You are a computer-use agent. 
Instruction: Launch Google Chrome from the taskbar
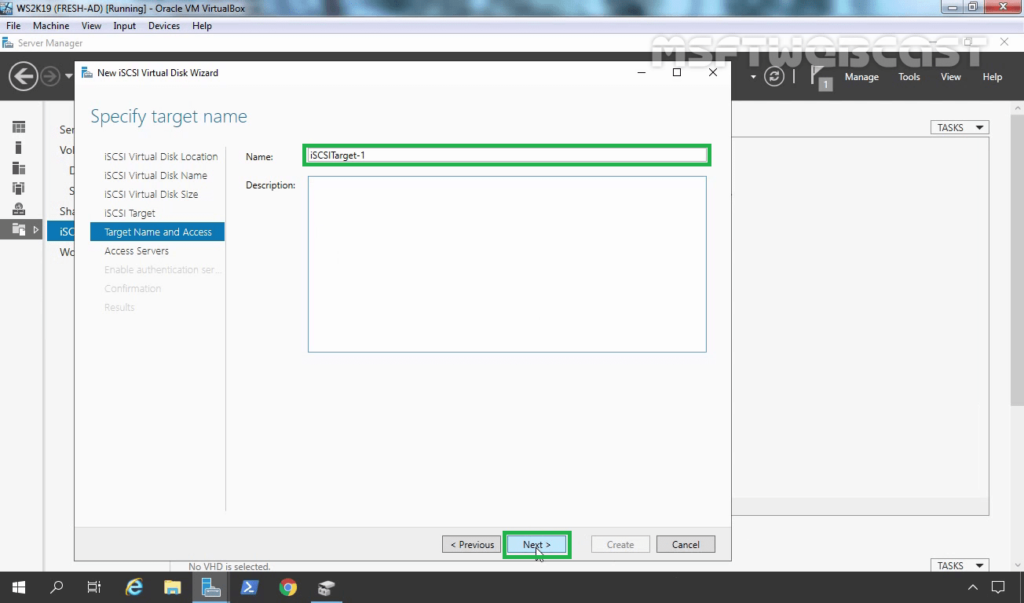287,587
